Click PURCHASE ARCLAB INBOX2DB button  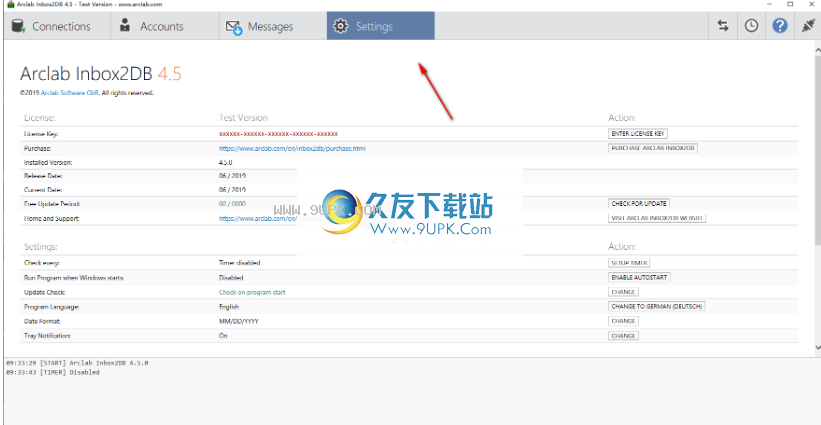point(653,148)
